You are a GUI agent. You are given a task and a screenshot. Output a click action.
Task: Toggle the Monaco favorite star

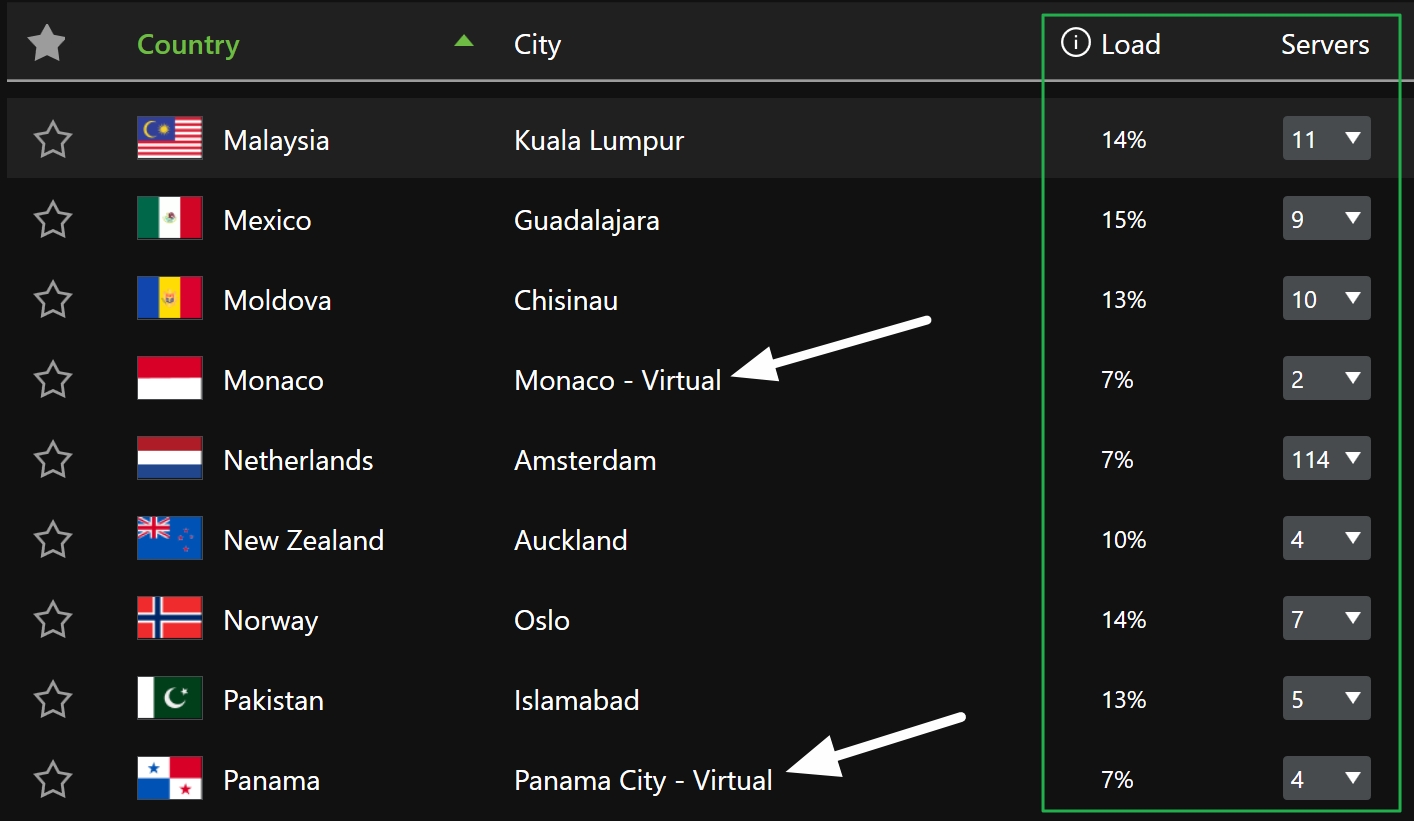coord(52,380)
